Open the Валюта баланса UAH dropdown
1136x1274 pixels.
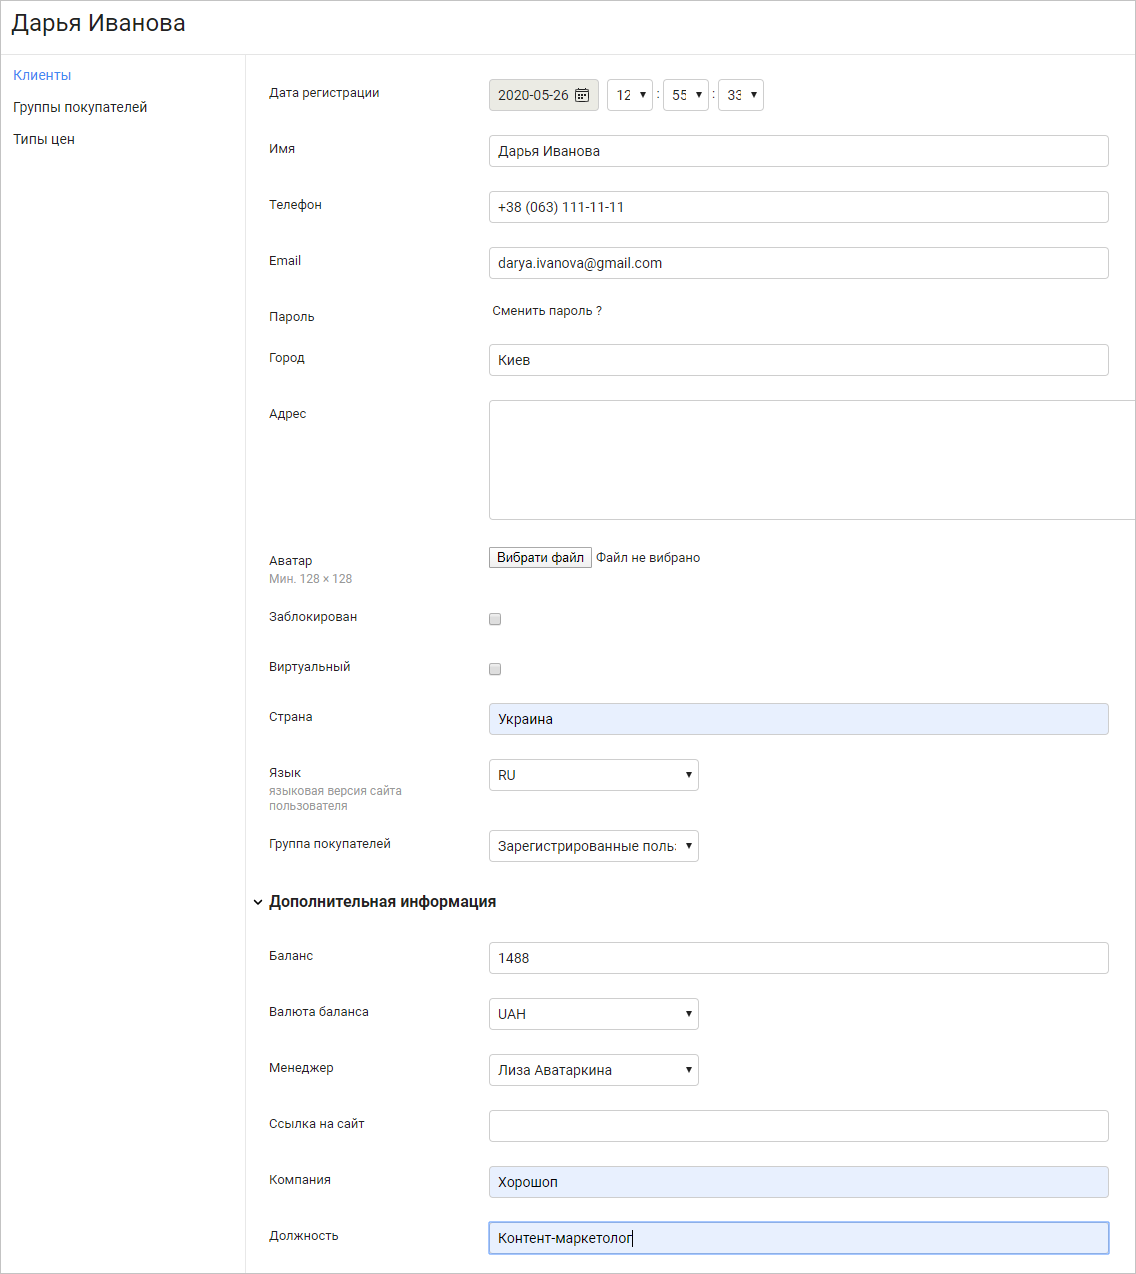[x=594, y=1014]
